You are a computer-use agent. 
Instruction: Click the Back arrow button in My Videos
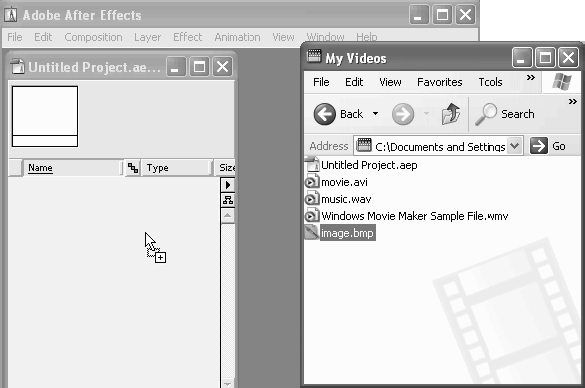(324, 114)
